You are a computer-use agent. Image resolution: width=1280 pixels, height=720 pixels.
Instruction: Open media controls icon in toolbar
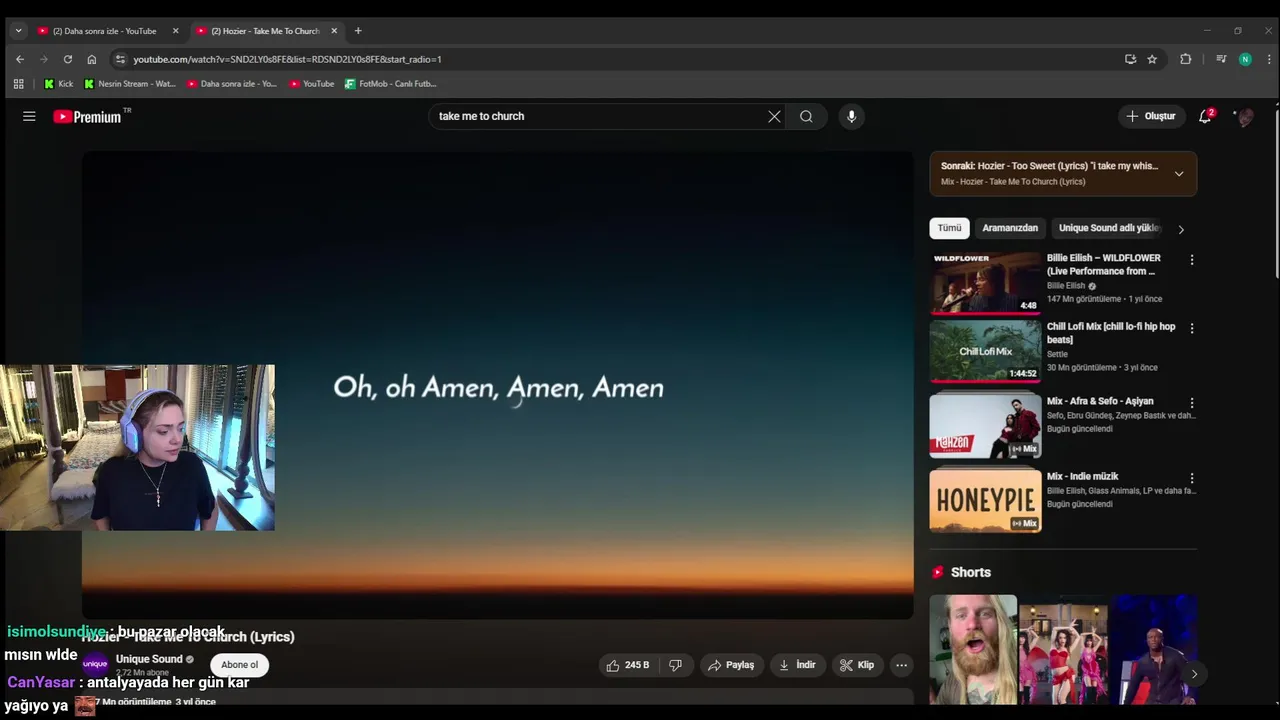1221,59
